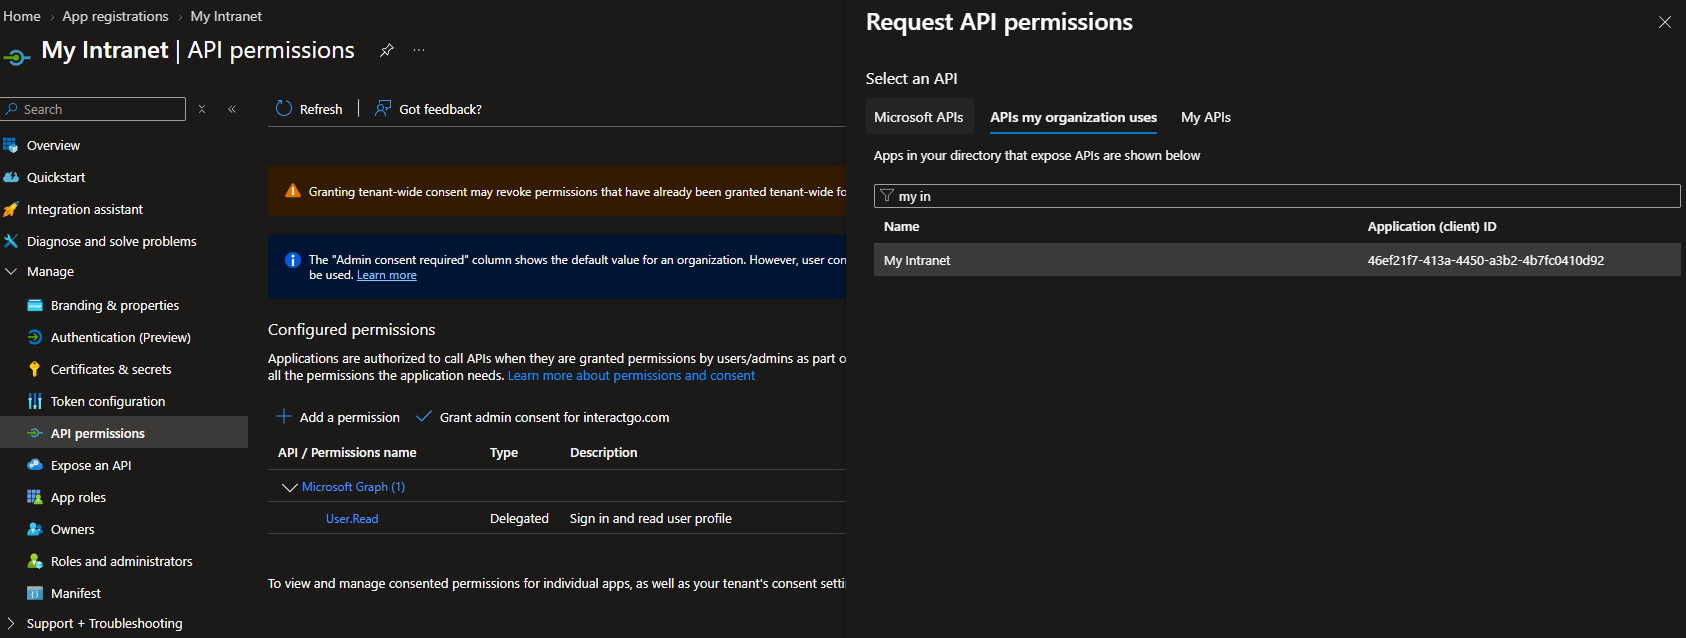Go to Home breadcrumb
The height and width of the screenshot is (638, 1686).
[22, 16]
